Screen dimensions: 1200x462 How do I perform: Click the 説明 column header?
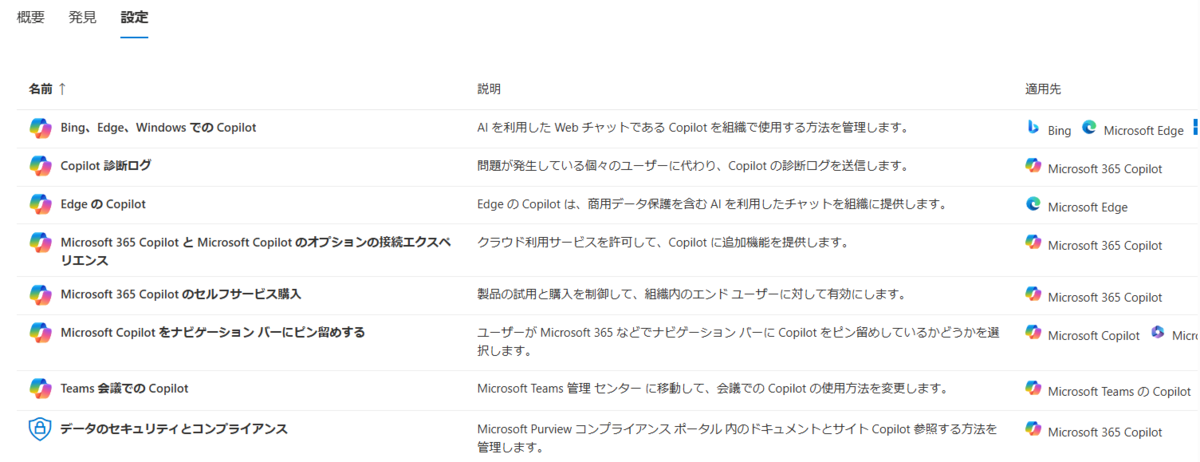(489, 89)
